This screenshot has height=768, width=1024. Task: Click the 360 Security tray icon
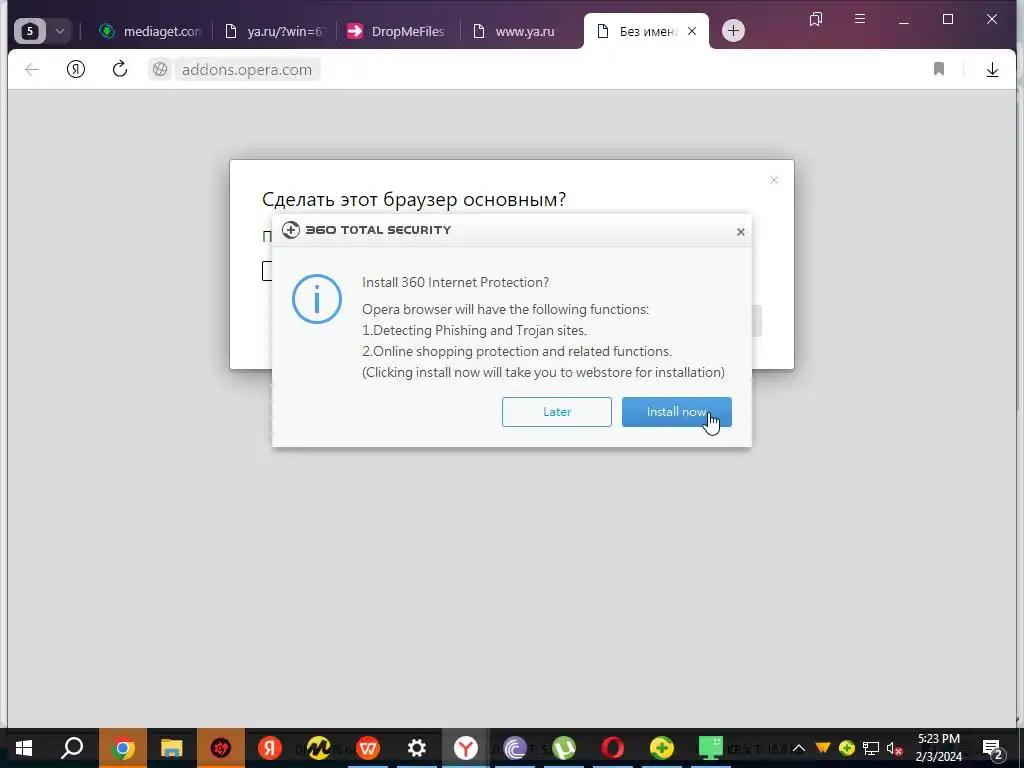pyautogui.click(x=847, y=748)
